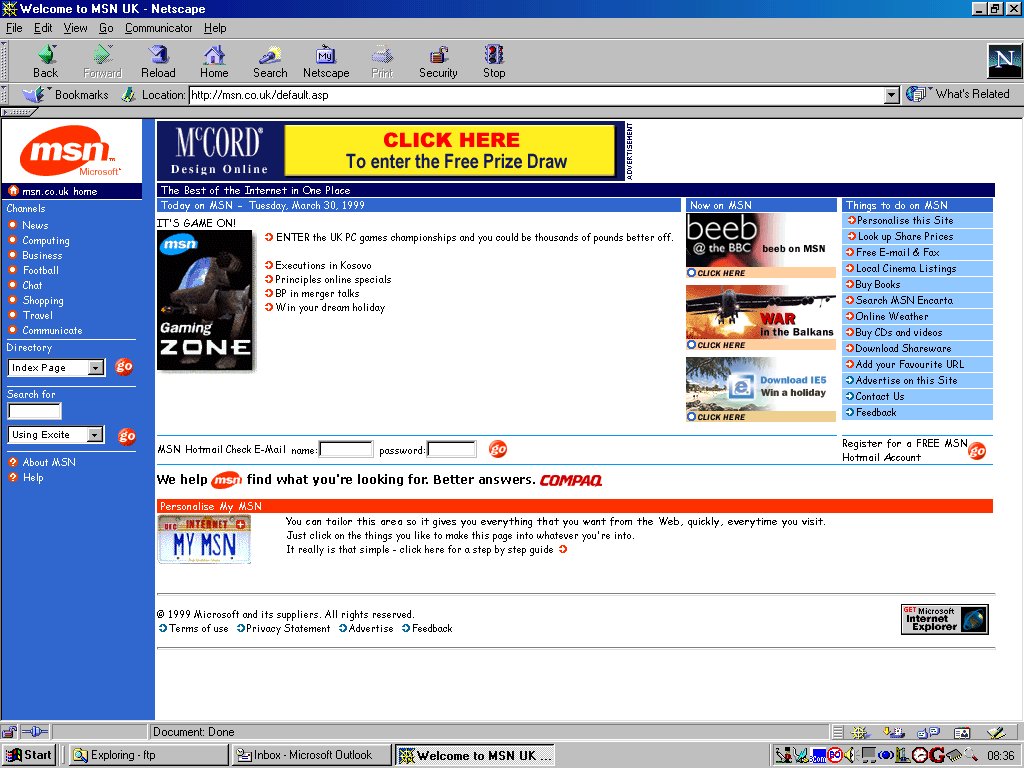Click the Print toolbar icon

pos(382,61)
